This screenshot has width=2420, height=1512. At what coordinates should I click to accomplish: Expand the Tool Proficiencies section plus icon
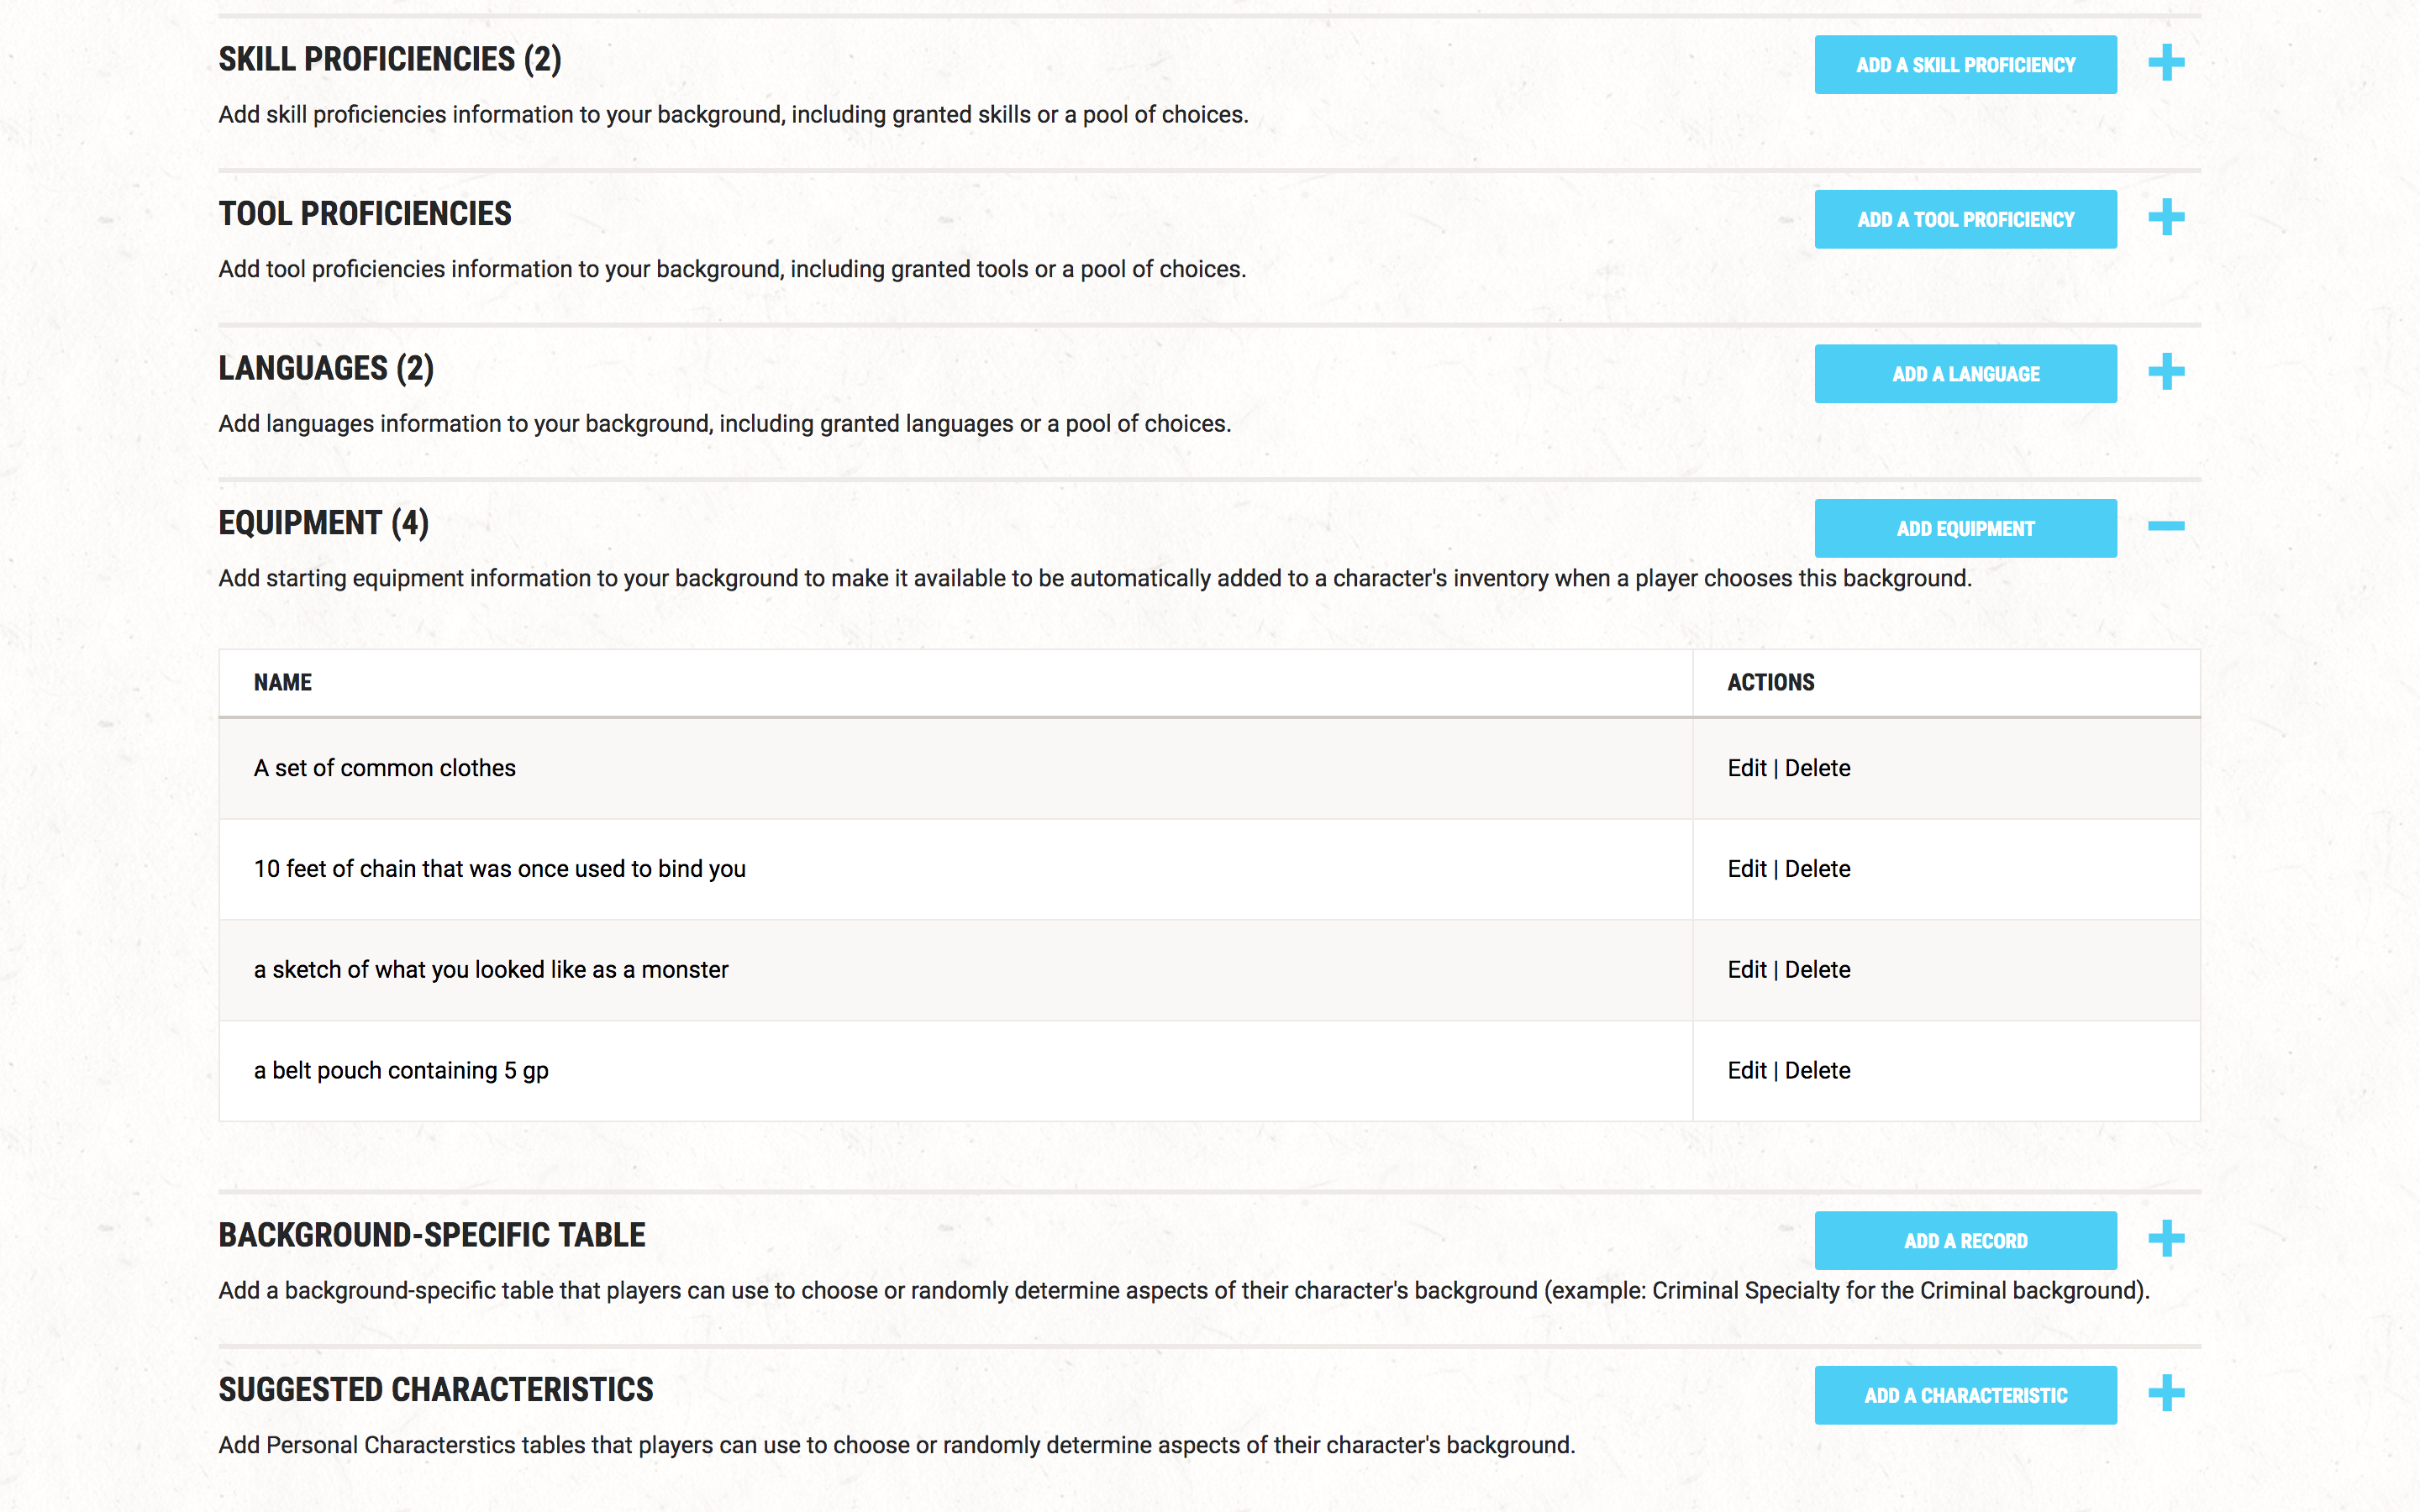[2166, 217]
